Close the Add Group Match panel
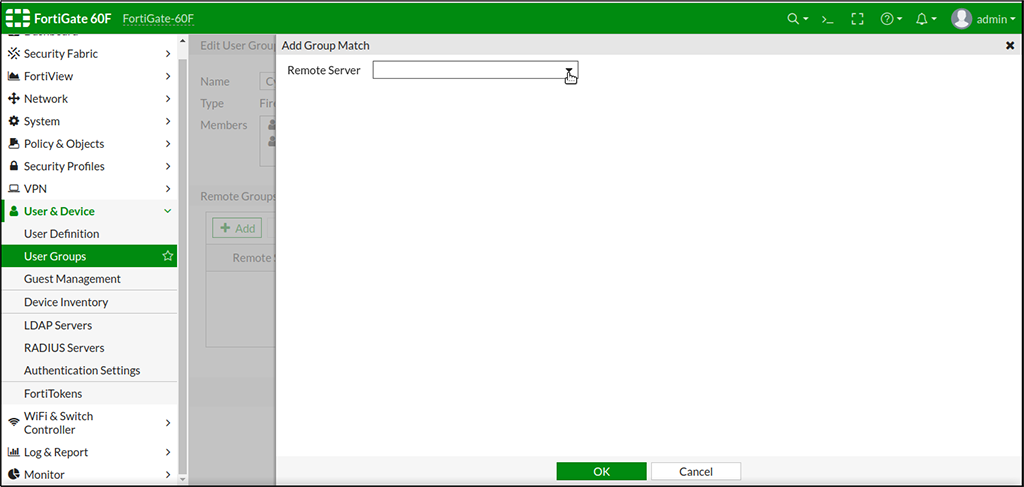Screen dimensions: 1024x487 point(1009,46)
